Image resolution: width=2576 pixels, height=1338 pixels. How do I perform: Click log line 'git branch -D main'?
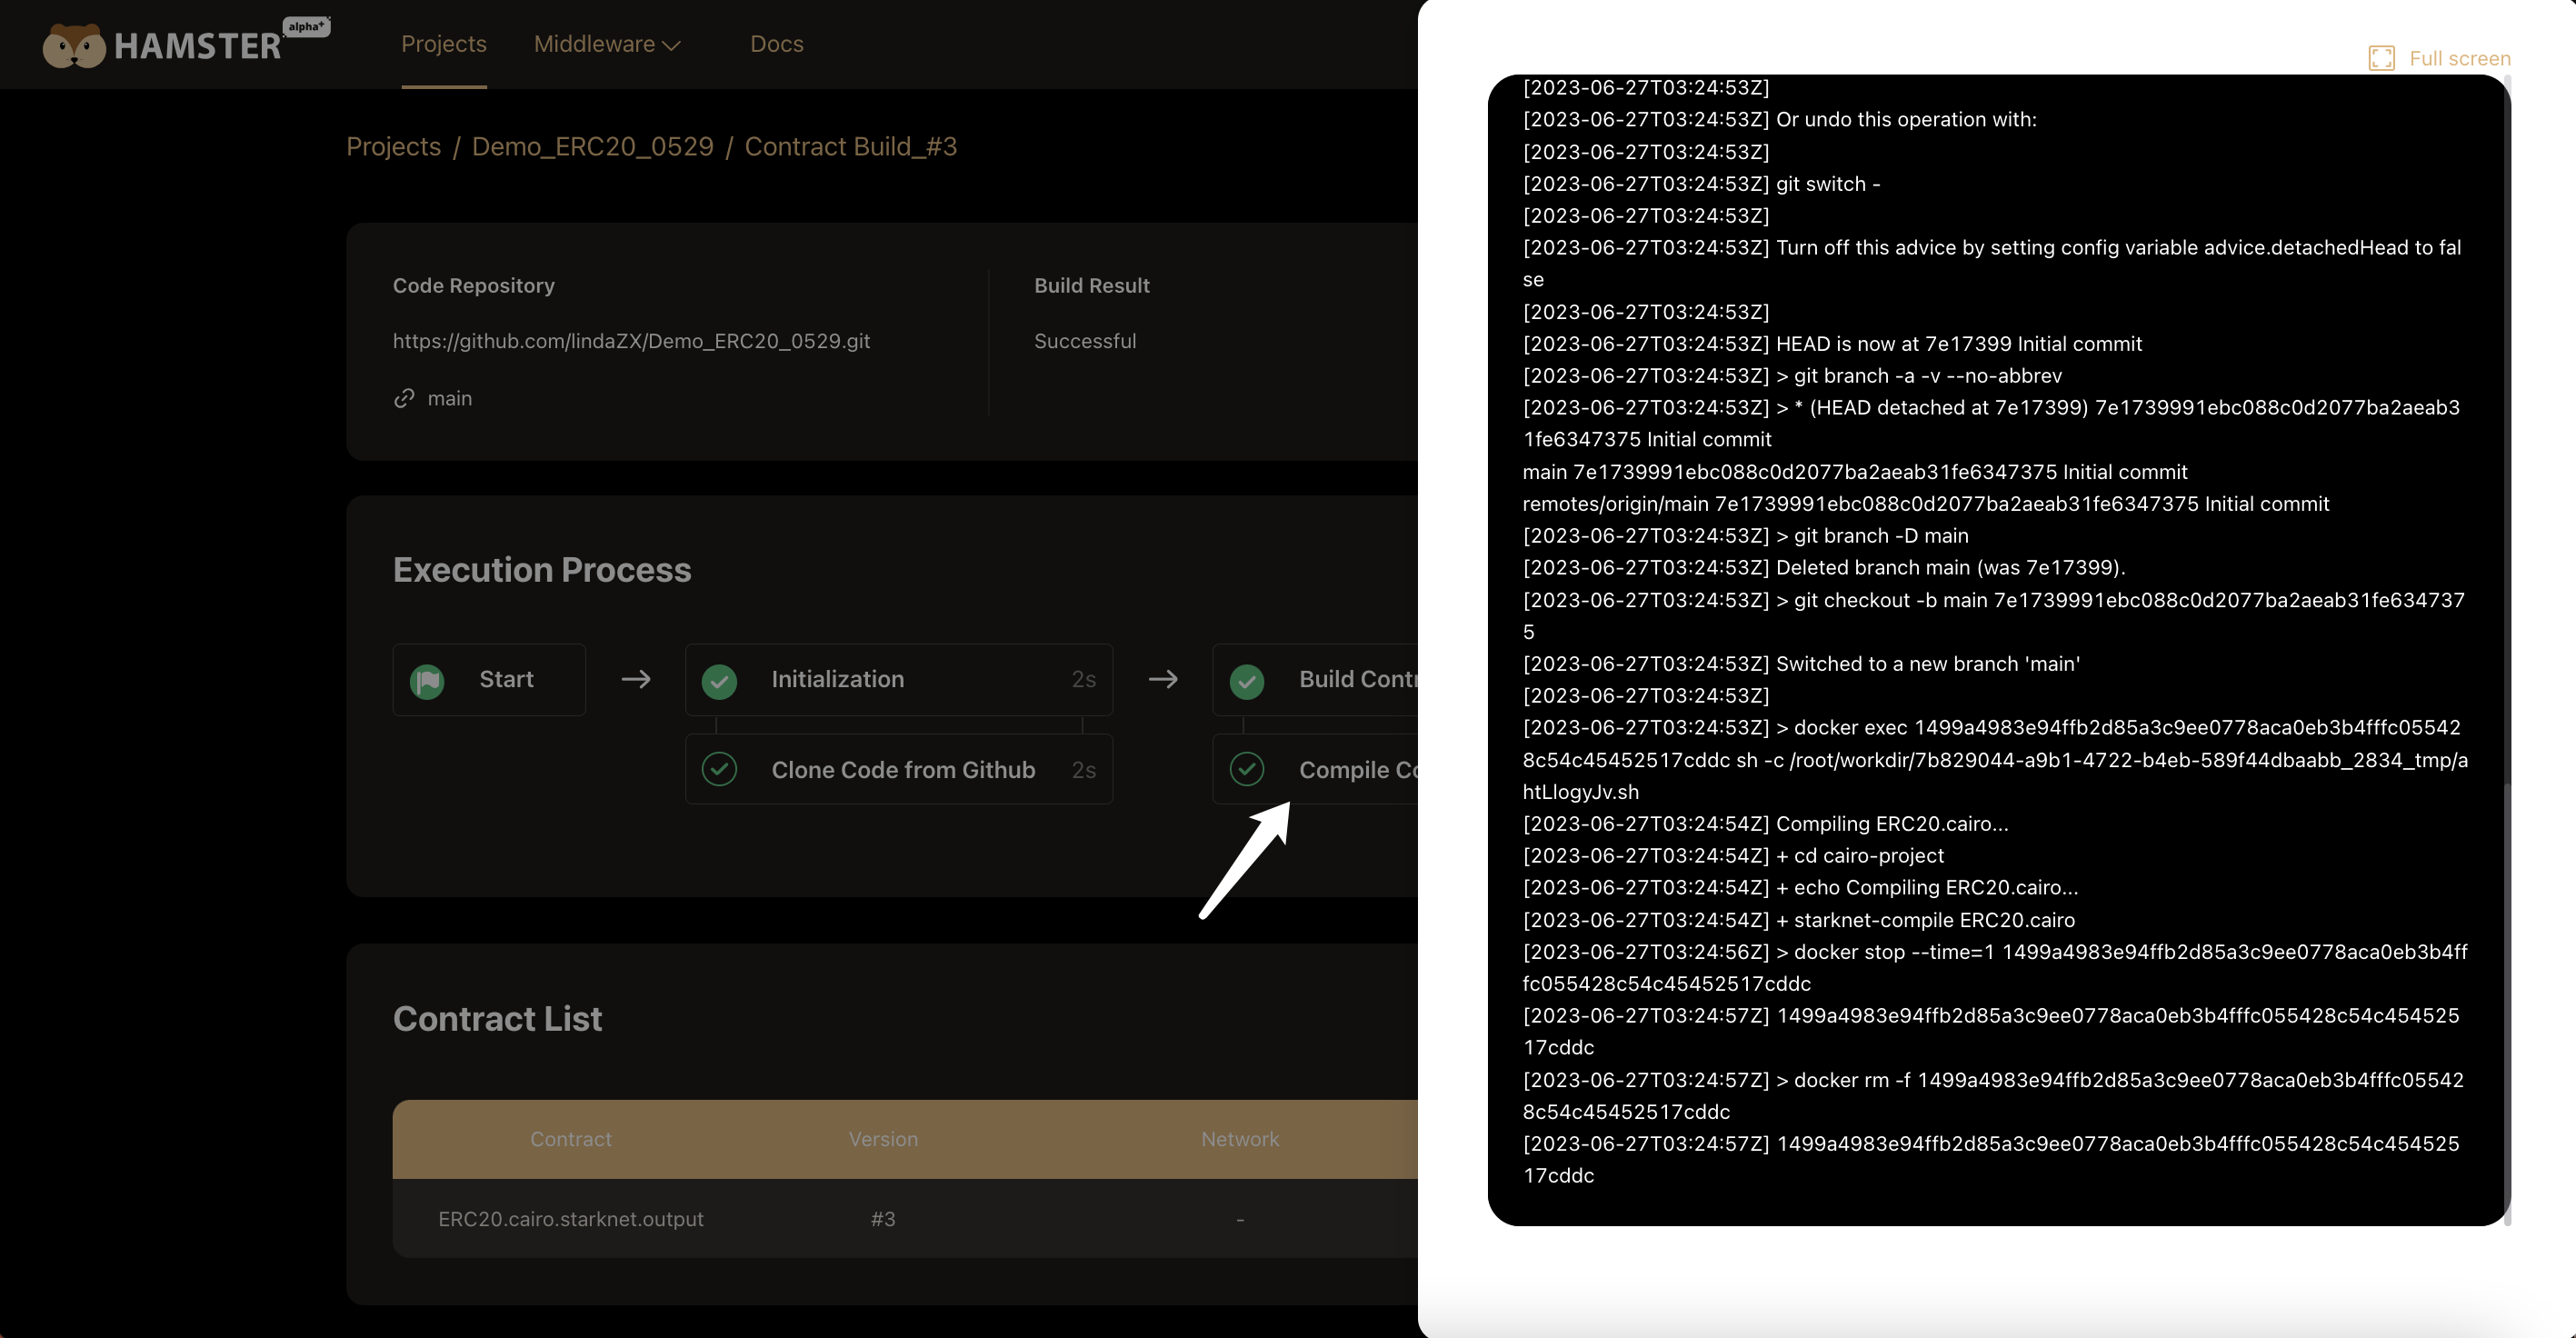[1745, 536]
